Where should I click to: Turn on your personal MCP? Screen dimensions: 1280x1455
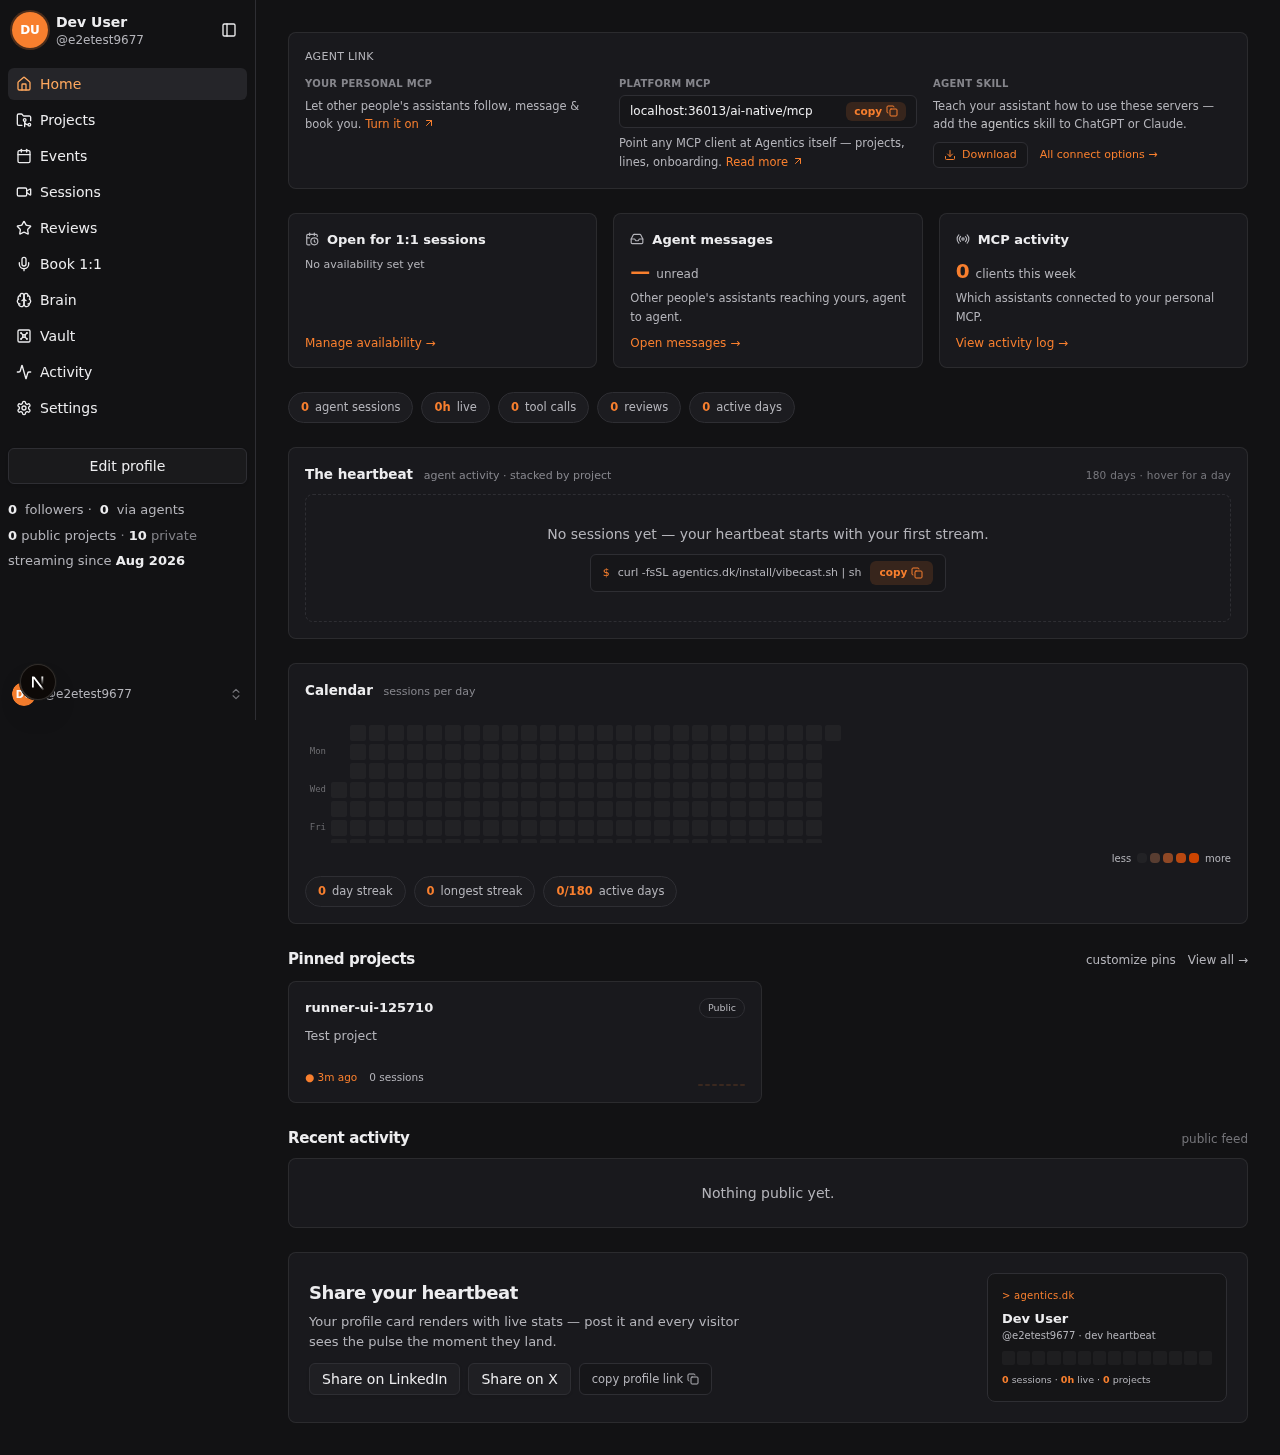399,124
